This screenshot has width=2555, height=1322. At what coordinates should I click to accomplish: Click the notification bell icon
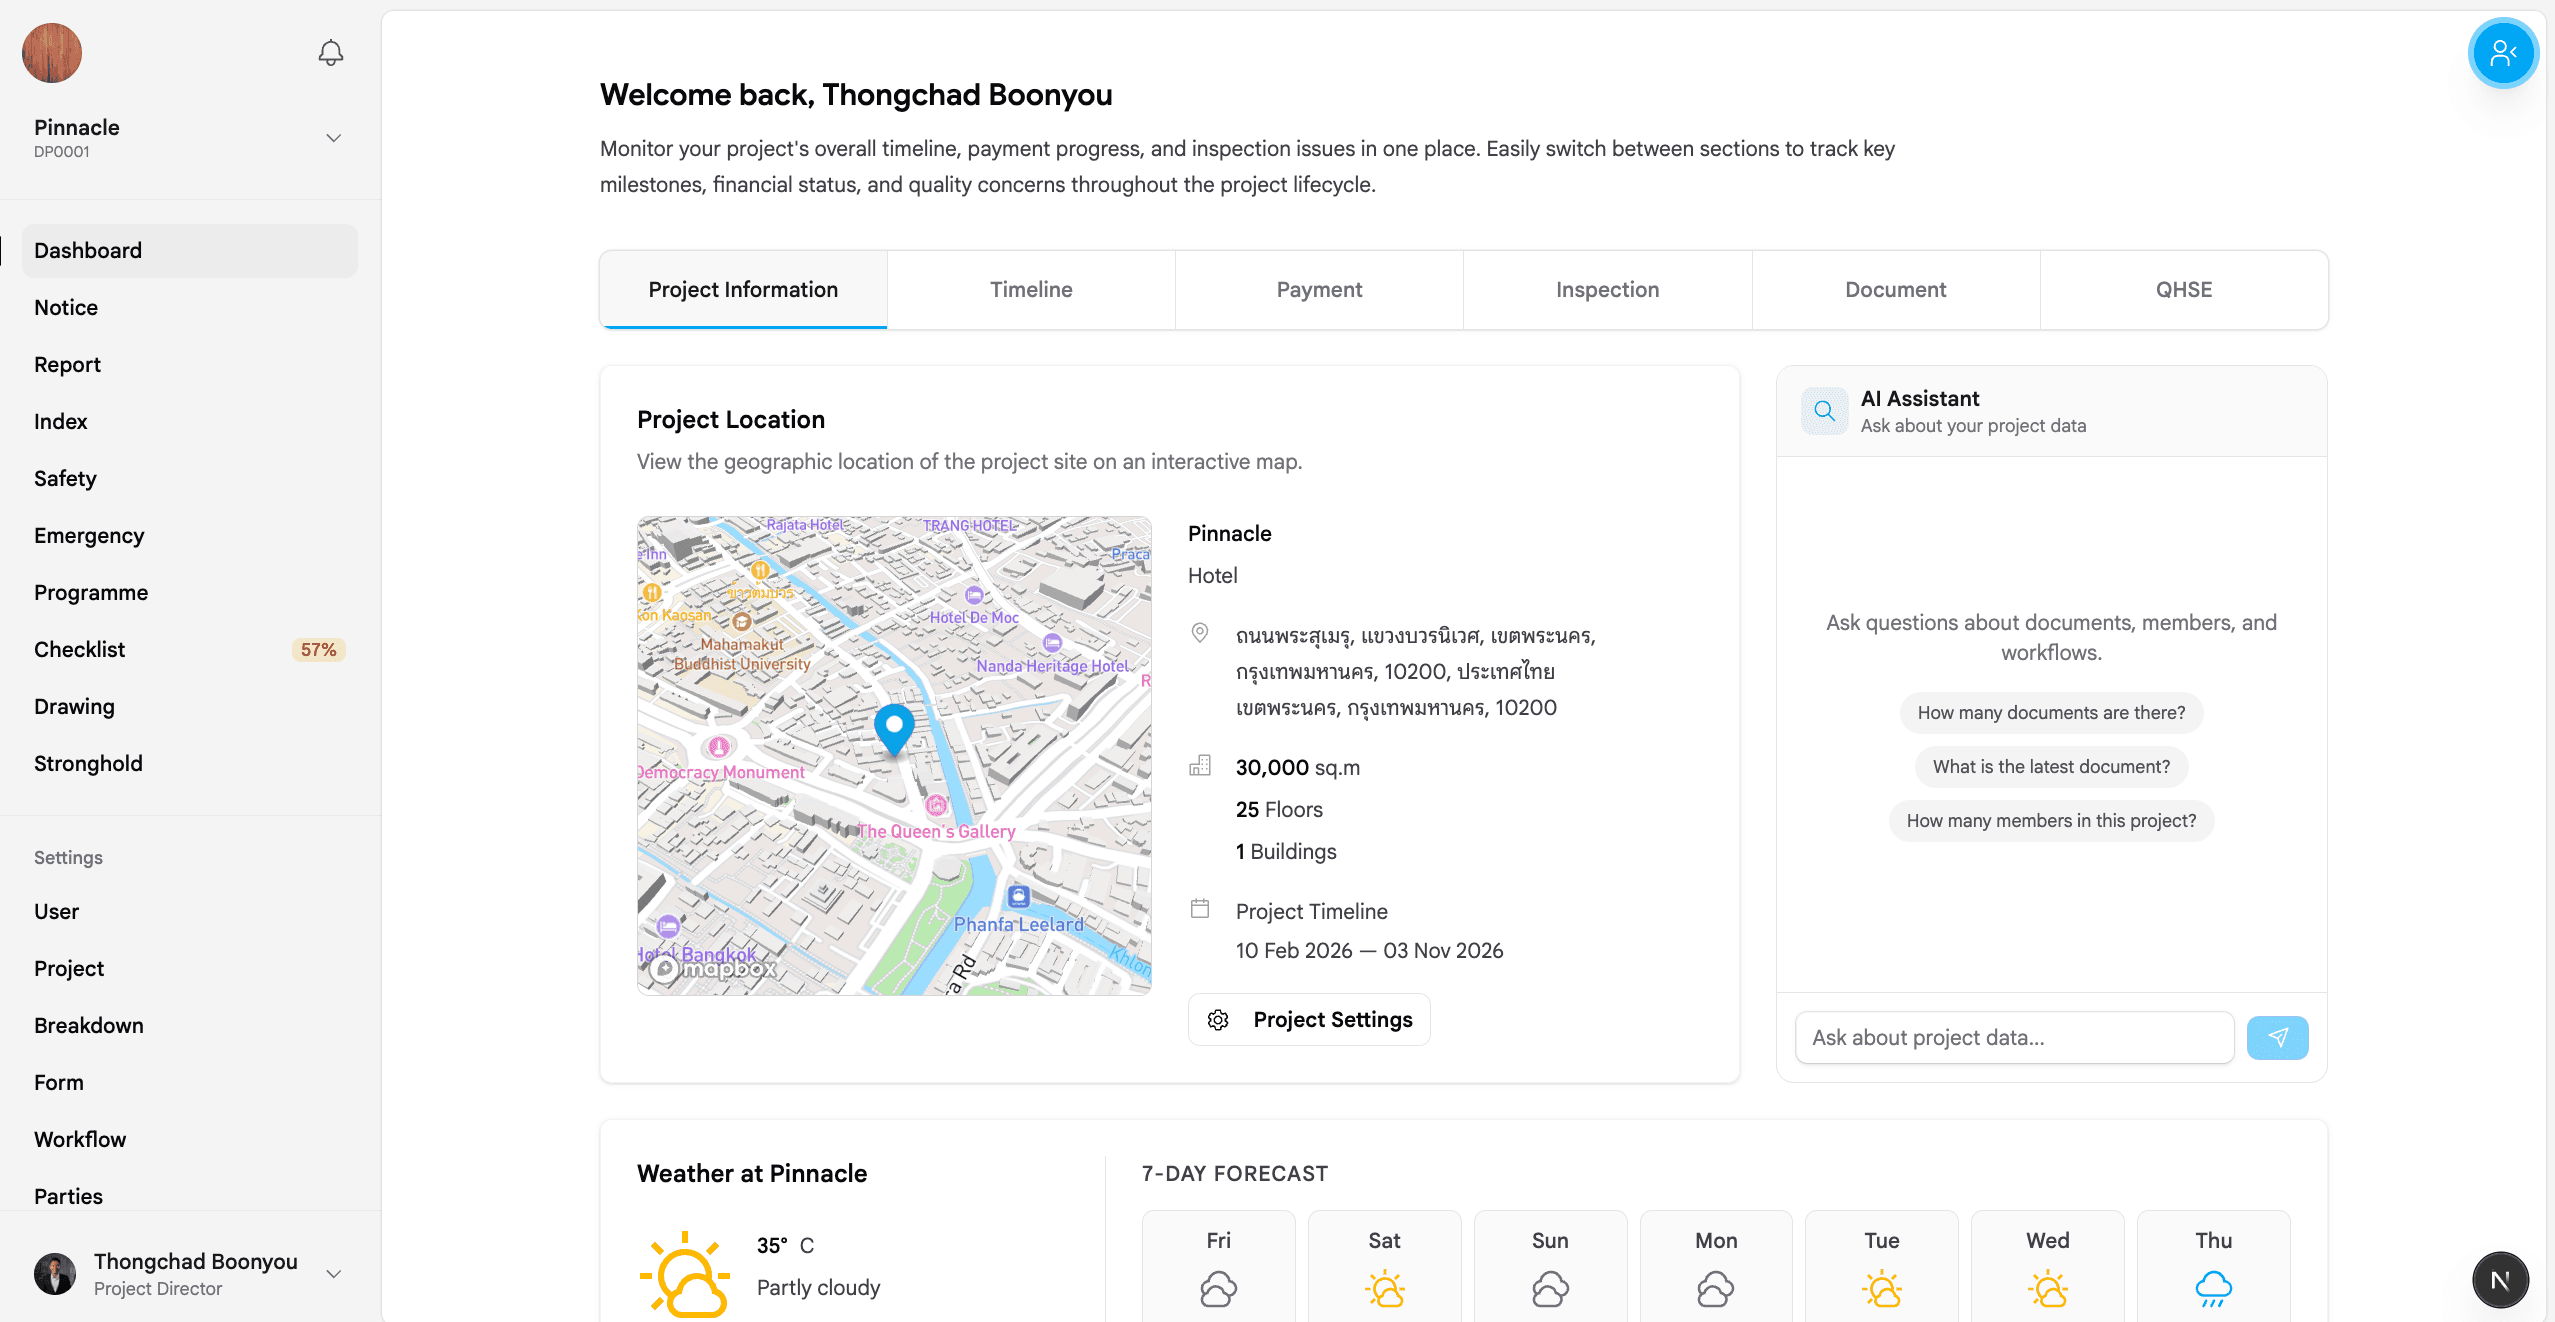click(331, 53)
